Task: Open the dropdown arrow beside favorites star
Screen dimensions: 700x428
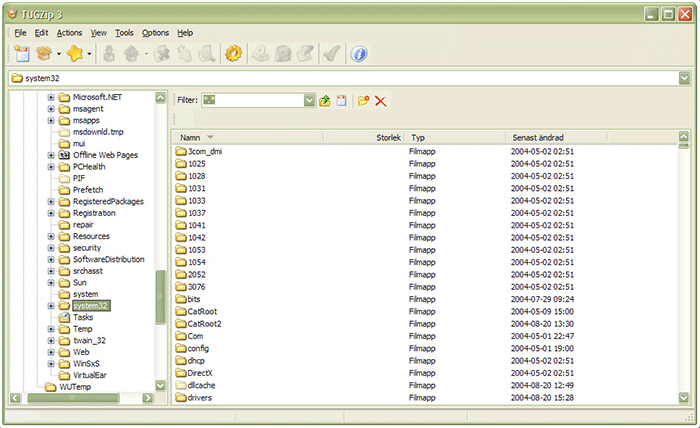Action: pyautogui.click(x=90, y=54)
